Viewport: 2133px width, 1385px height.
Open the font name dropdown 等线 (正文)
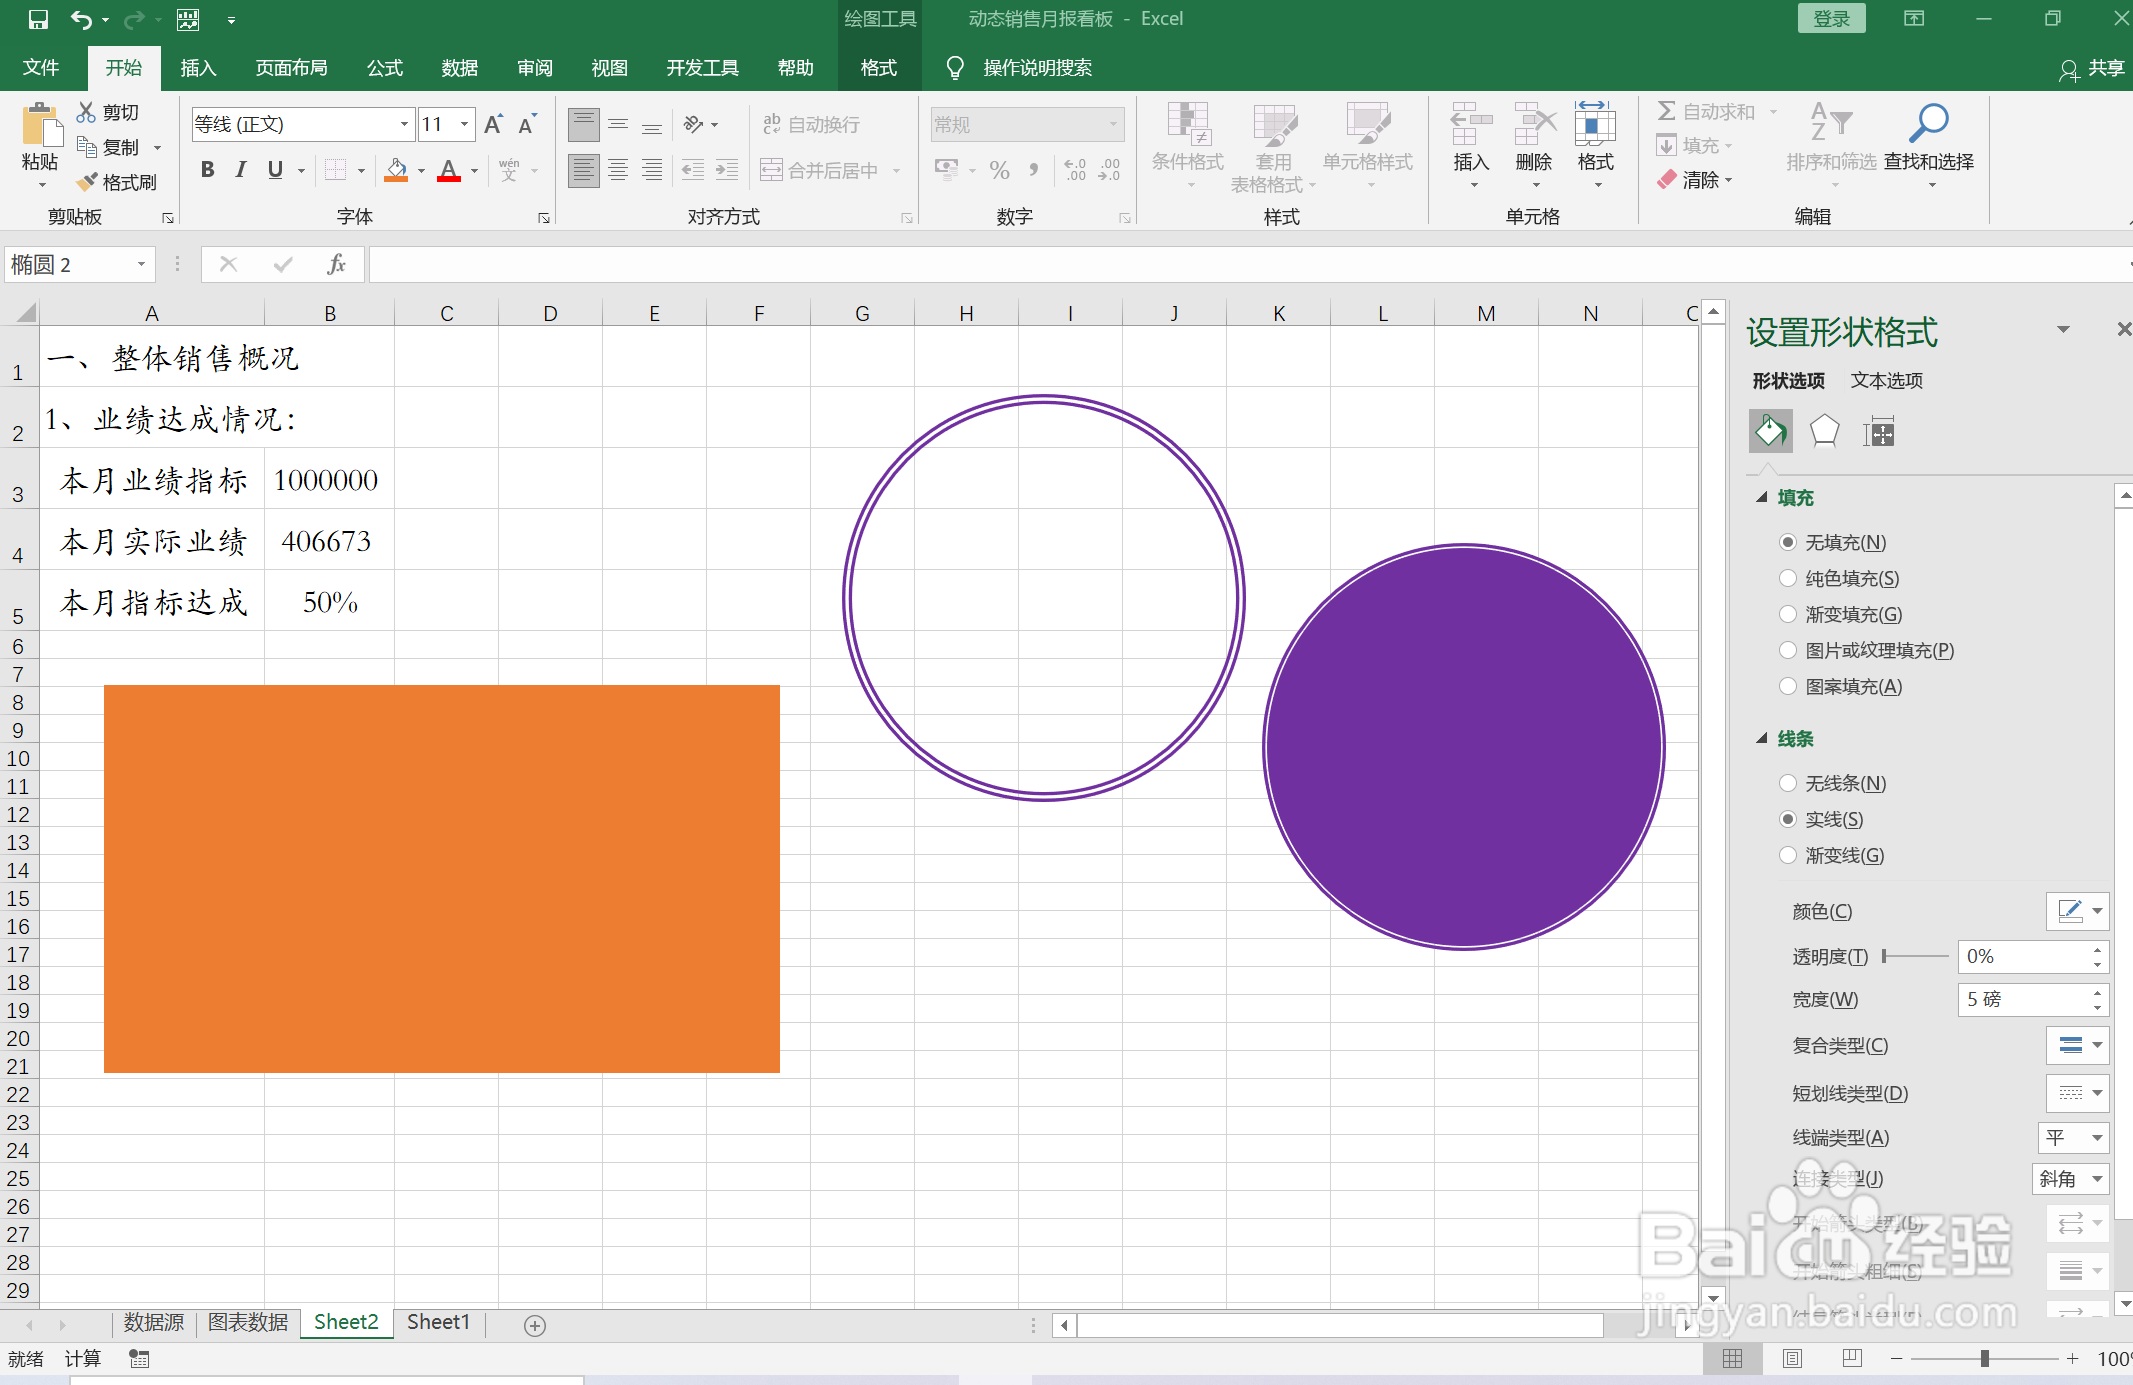click(x=404, y=124)
